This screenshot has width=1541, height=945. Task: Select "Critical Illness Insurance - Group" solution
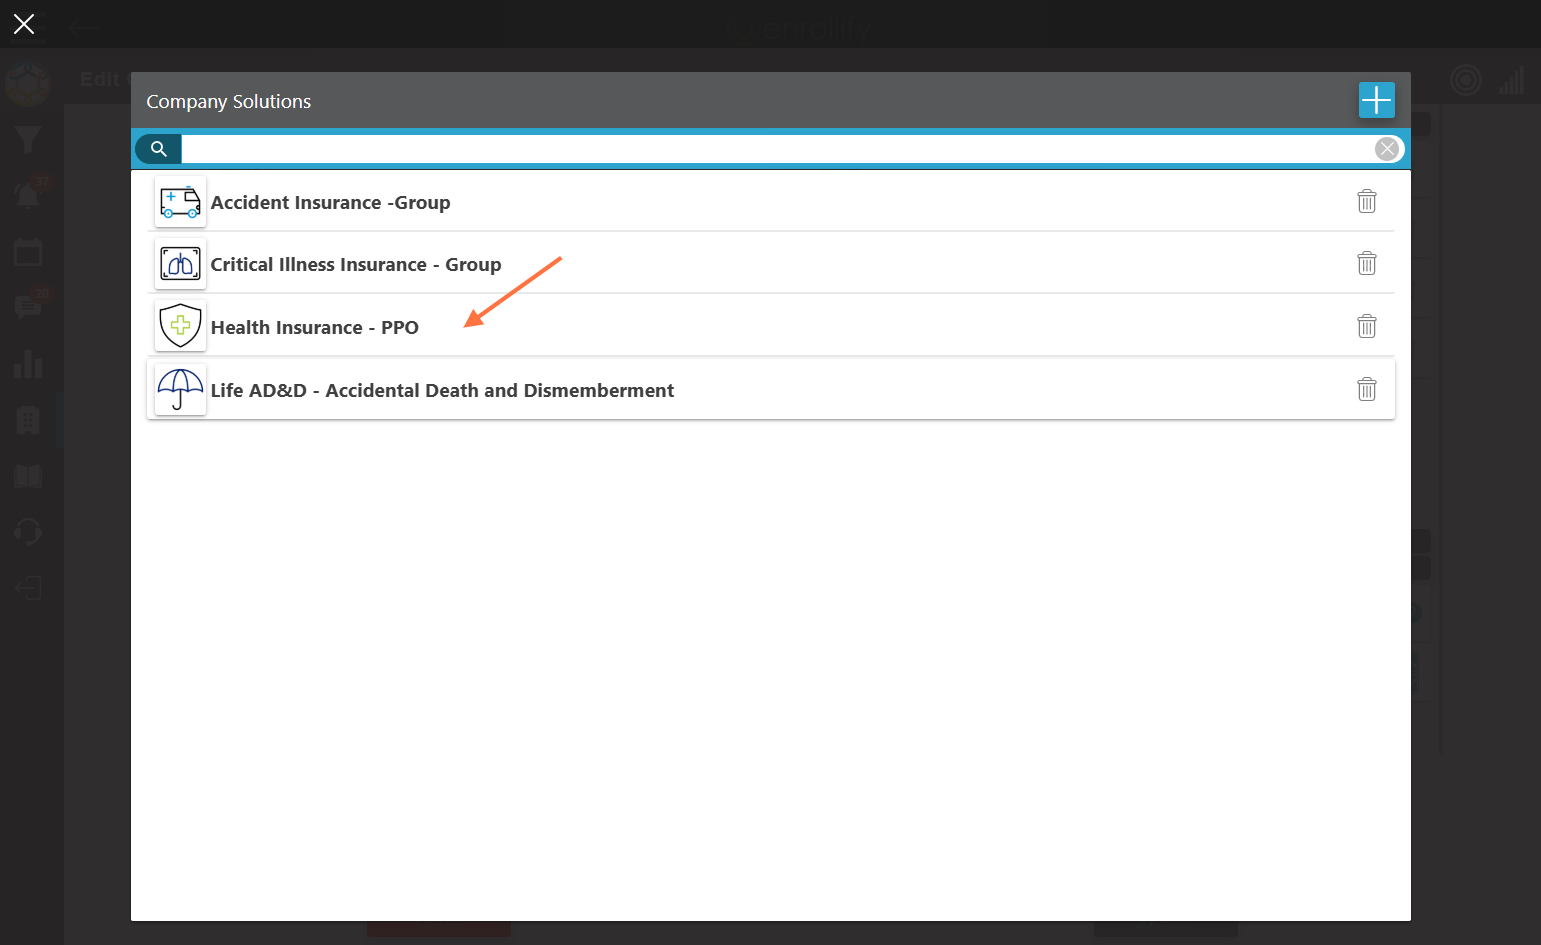coord(771,264)
